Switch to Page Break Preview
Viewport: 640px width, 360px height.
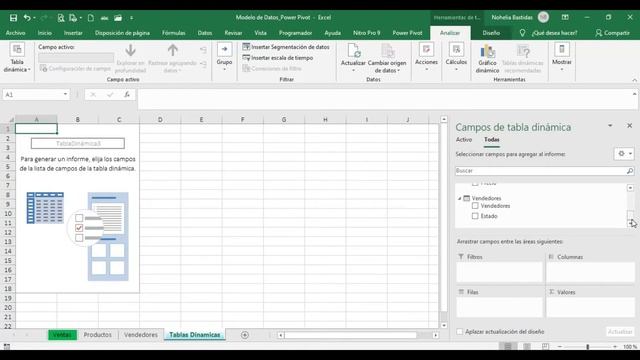tap(545, 347)
